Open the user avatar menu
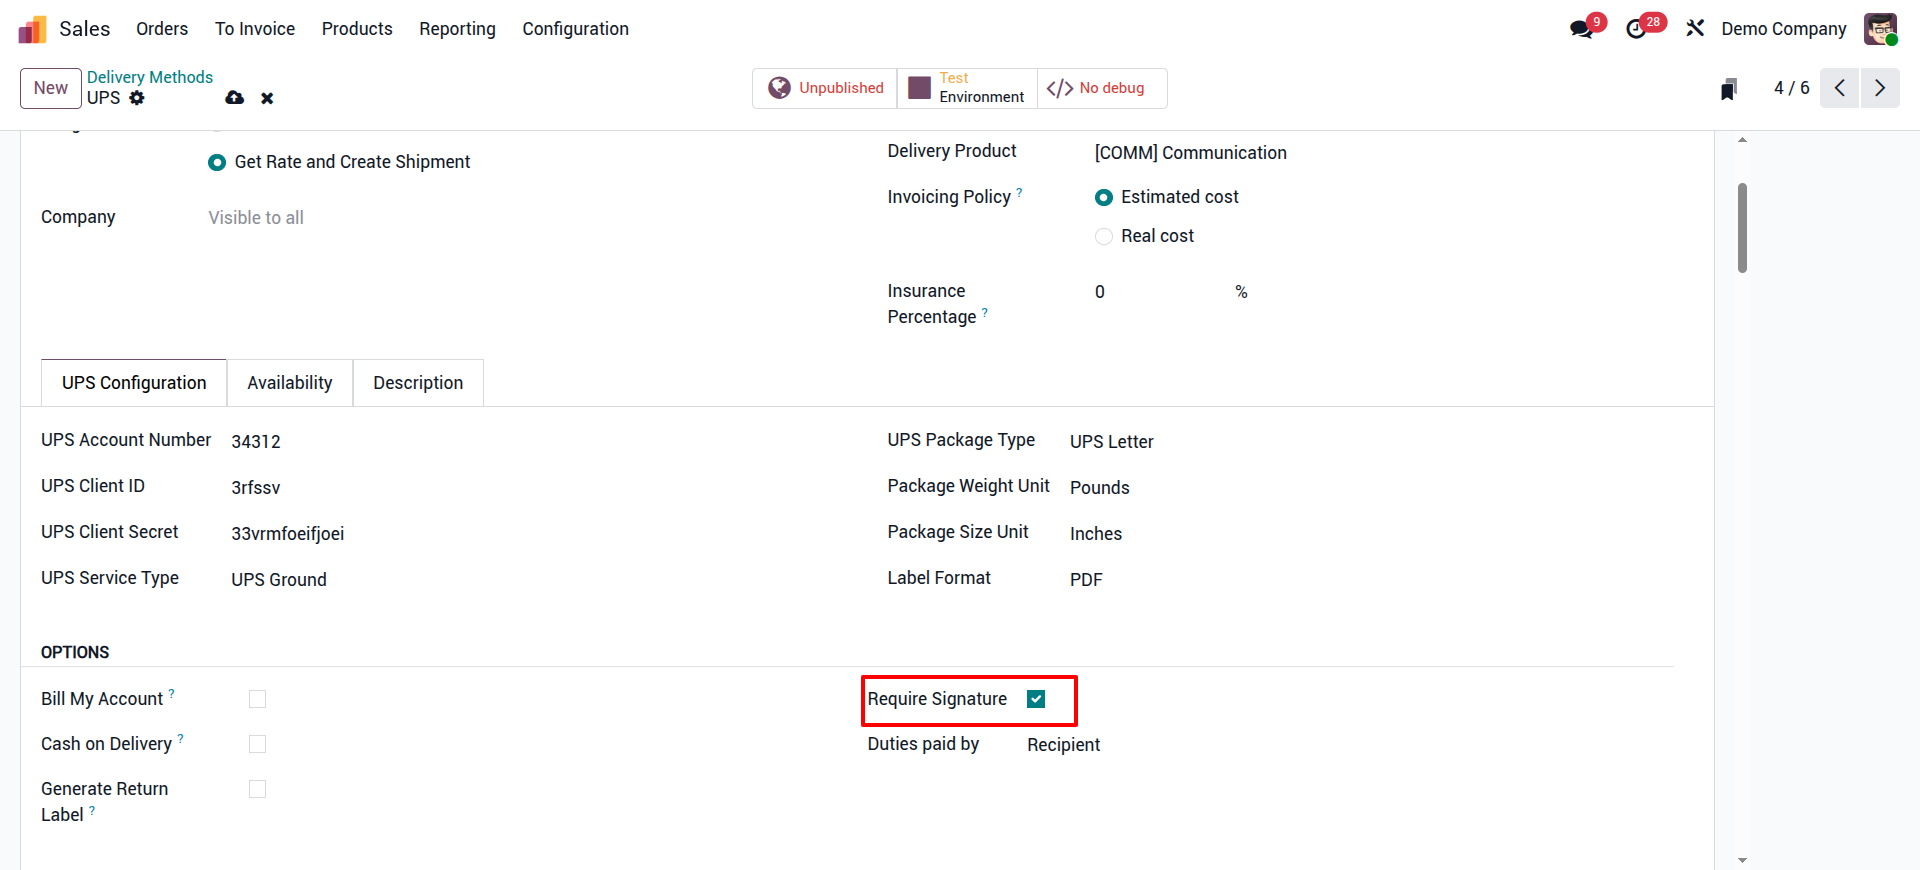The height and width of the screenshot is (870, 1920). tap(1880, 29)
